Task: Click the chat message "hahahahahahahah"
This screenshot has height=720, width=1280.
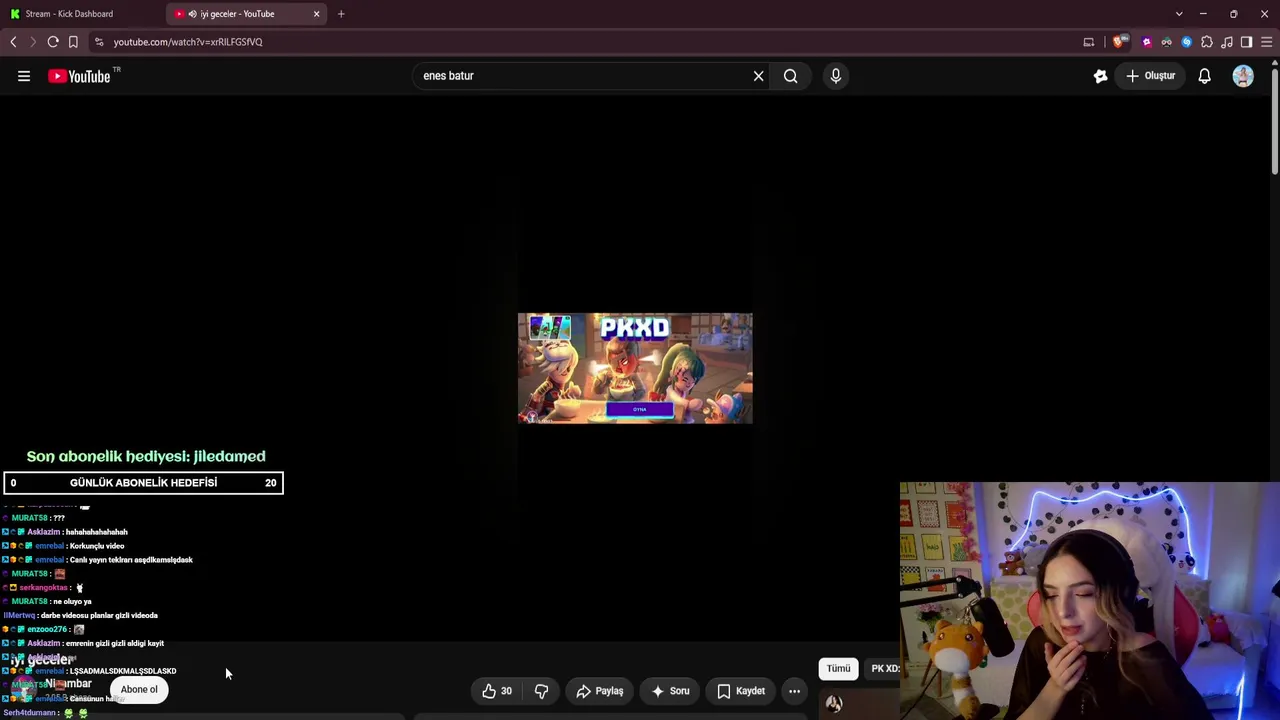Action: (x=96, y=532)
